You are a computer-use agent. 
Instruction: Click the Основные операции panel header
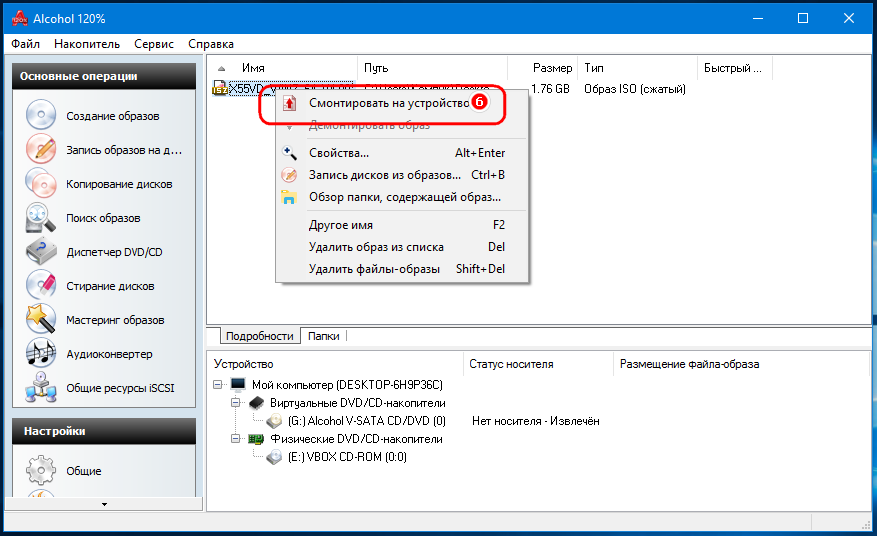click(x=104, y=76)
